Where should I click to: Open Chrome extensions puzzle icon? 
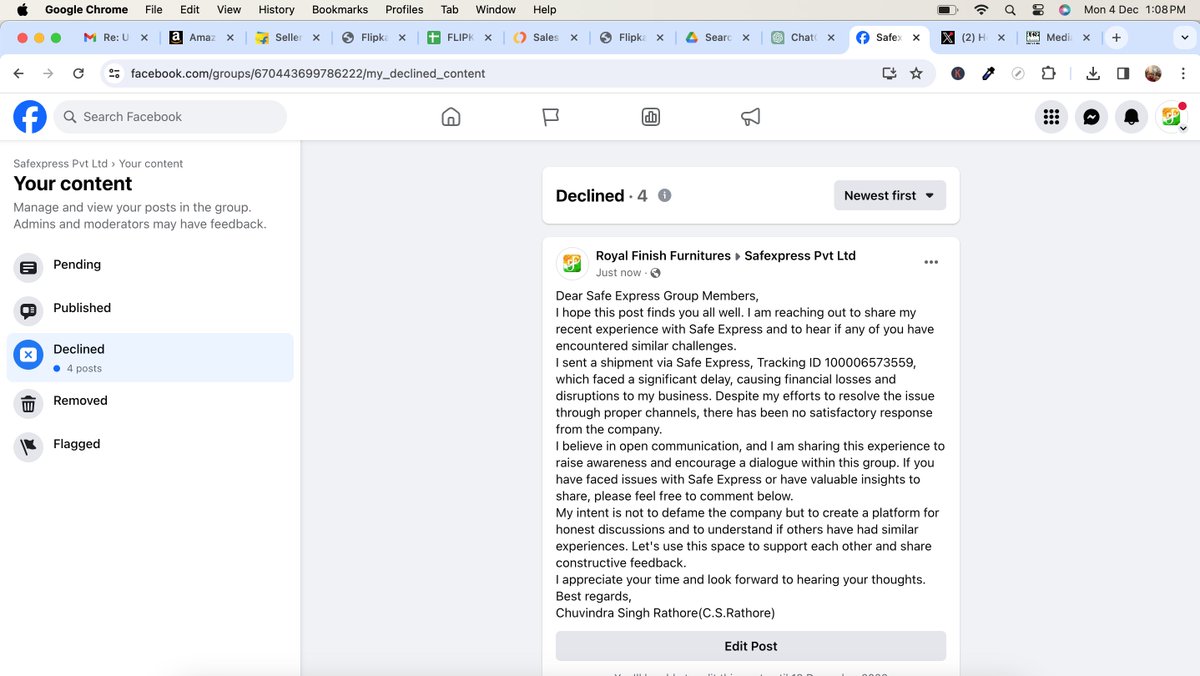pos(1048,73)
